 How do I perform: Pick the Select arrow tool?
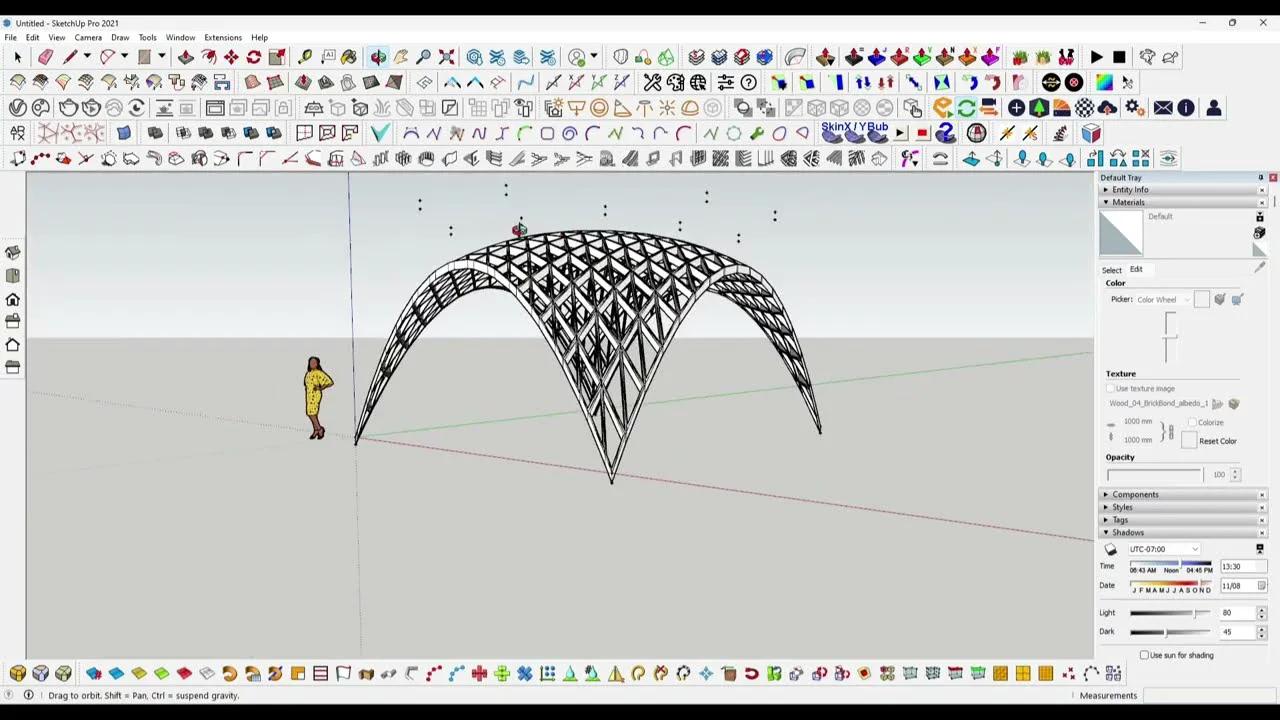[x=16, y=57]
